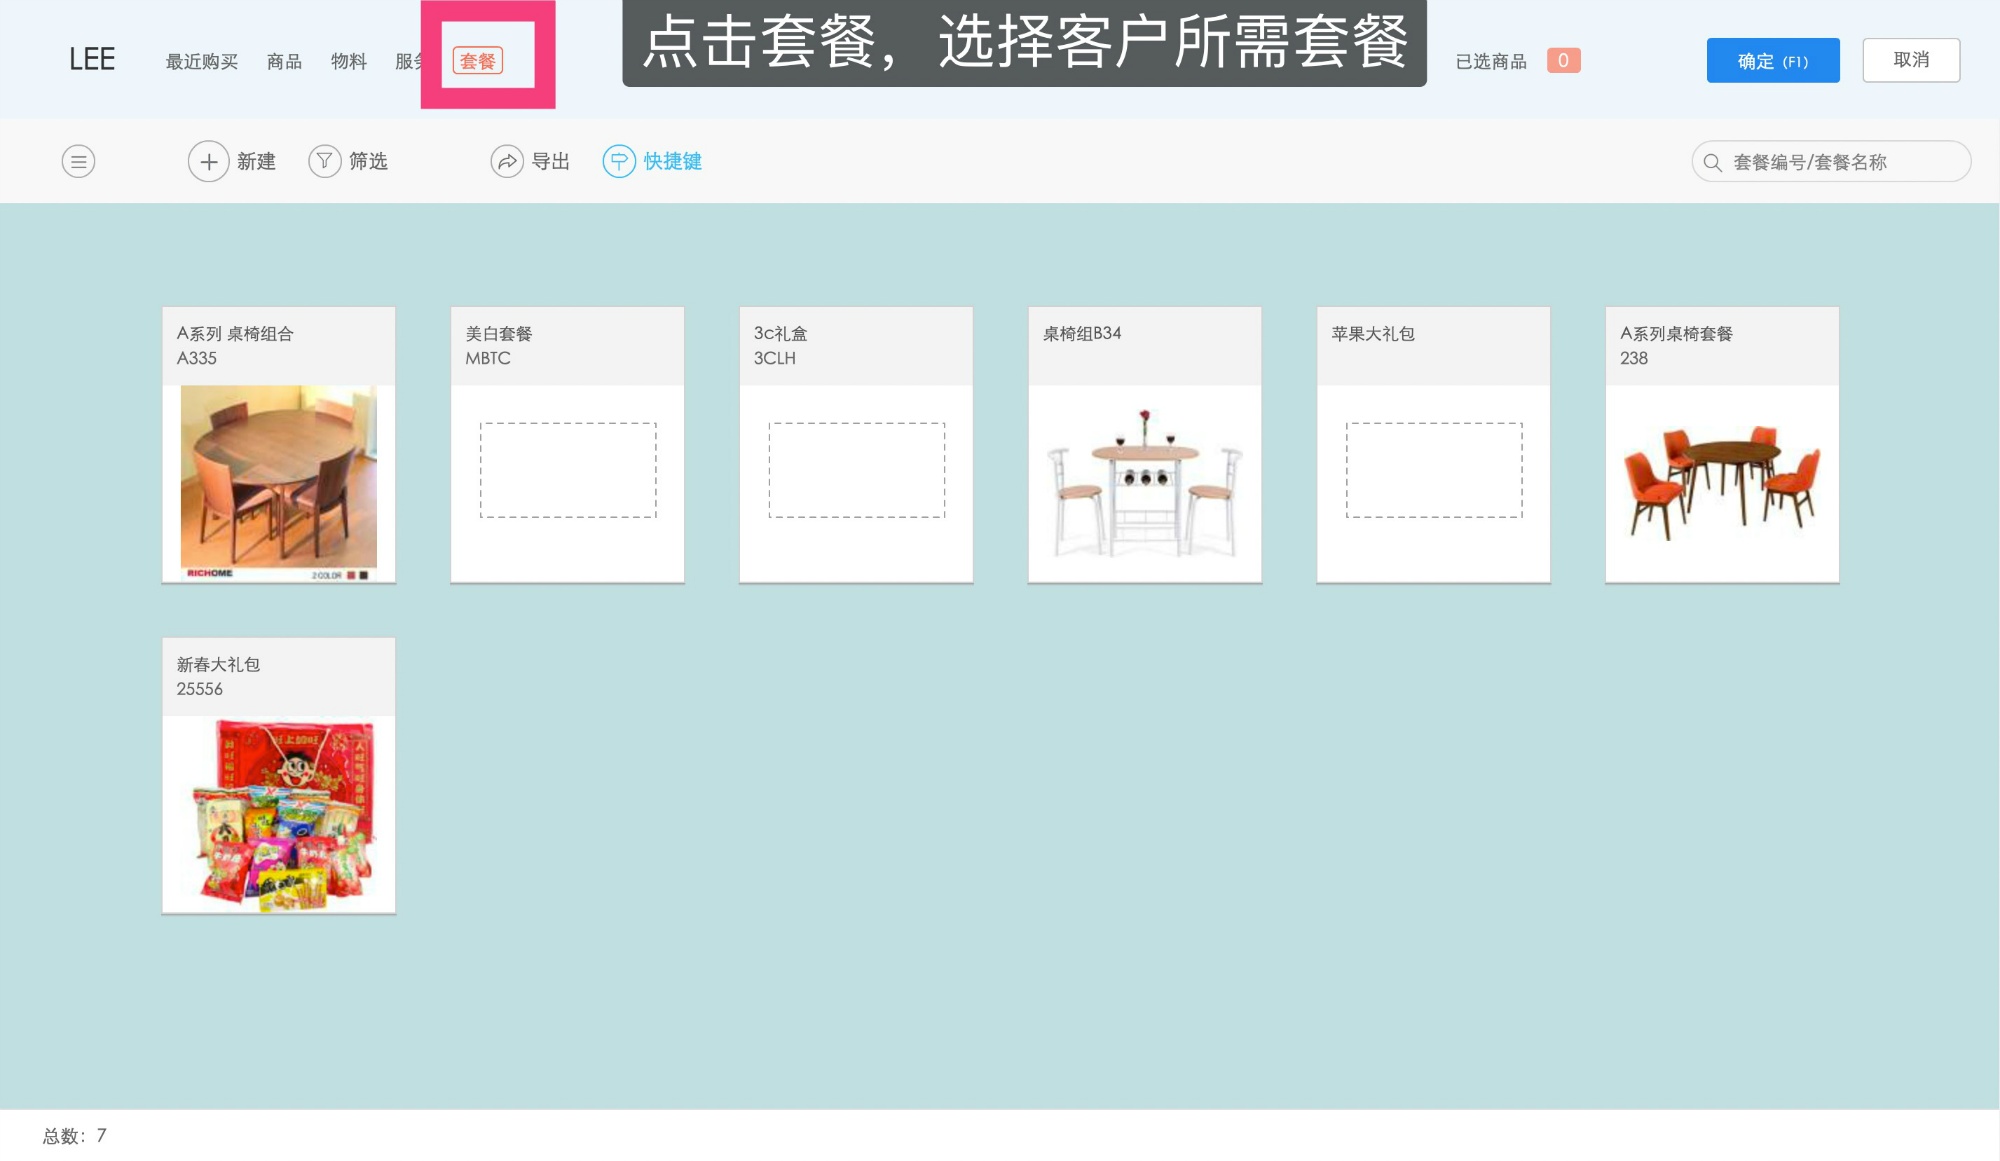2000x1161 pixels.
Task: Click the highlighted 套餐 tab
Action: coord(480,61)
